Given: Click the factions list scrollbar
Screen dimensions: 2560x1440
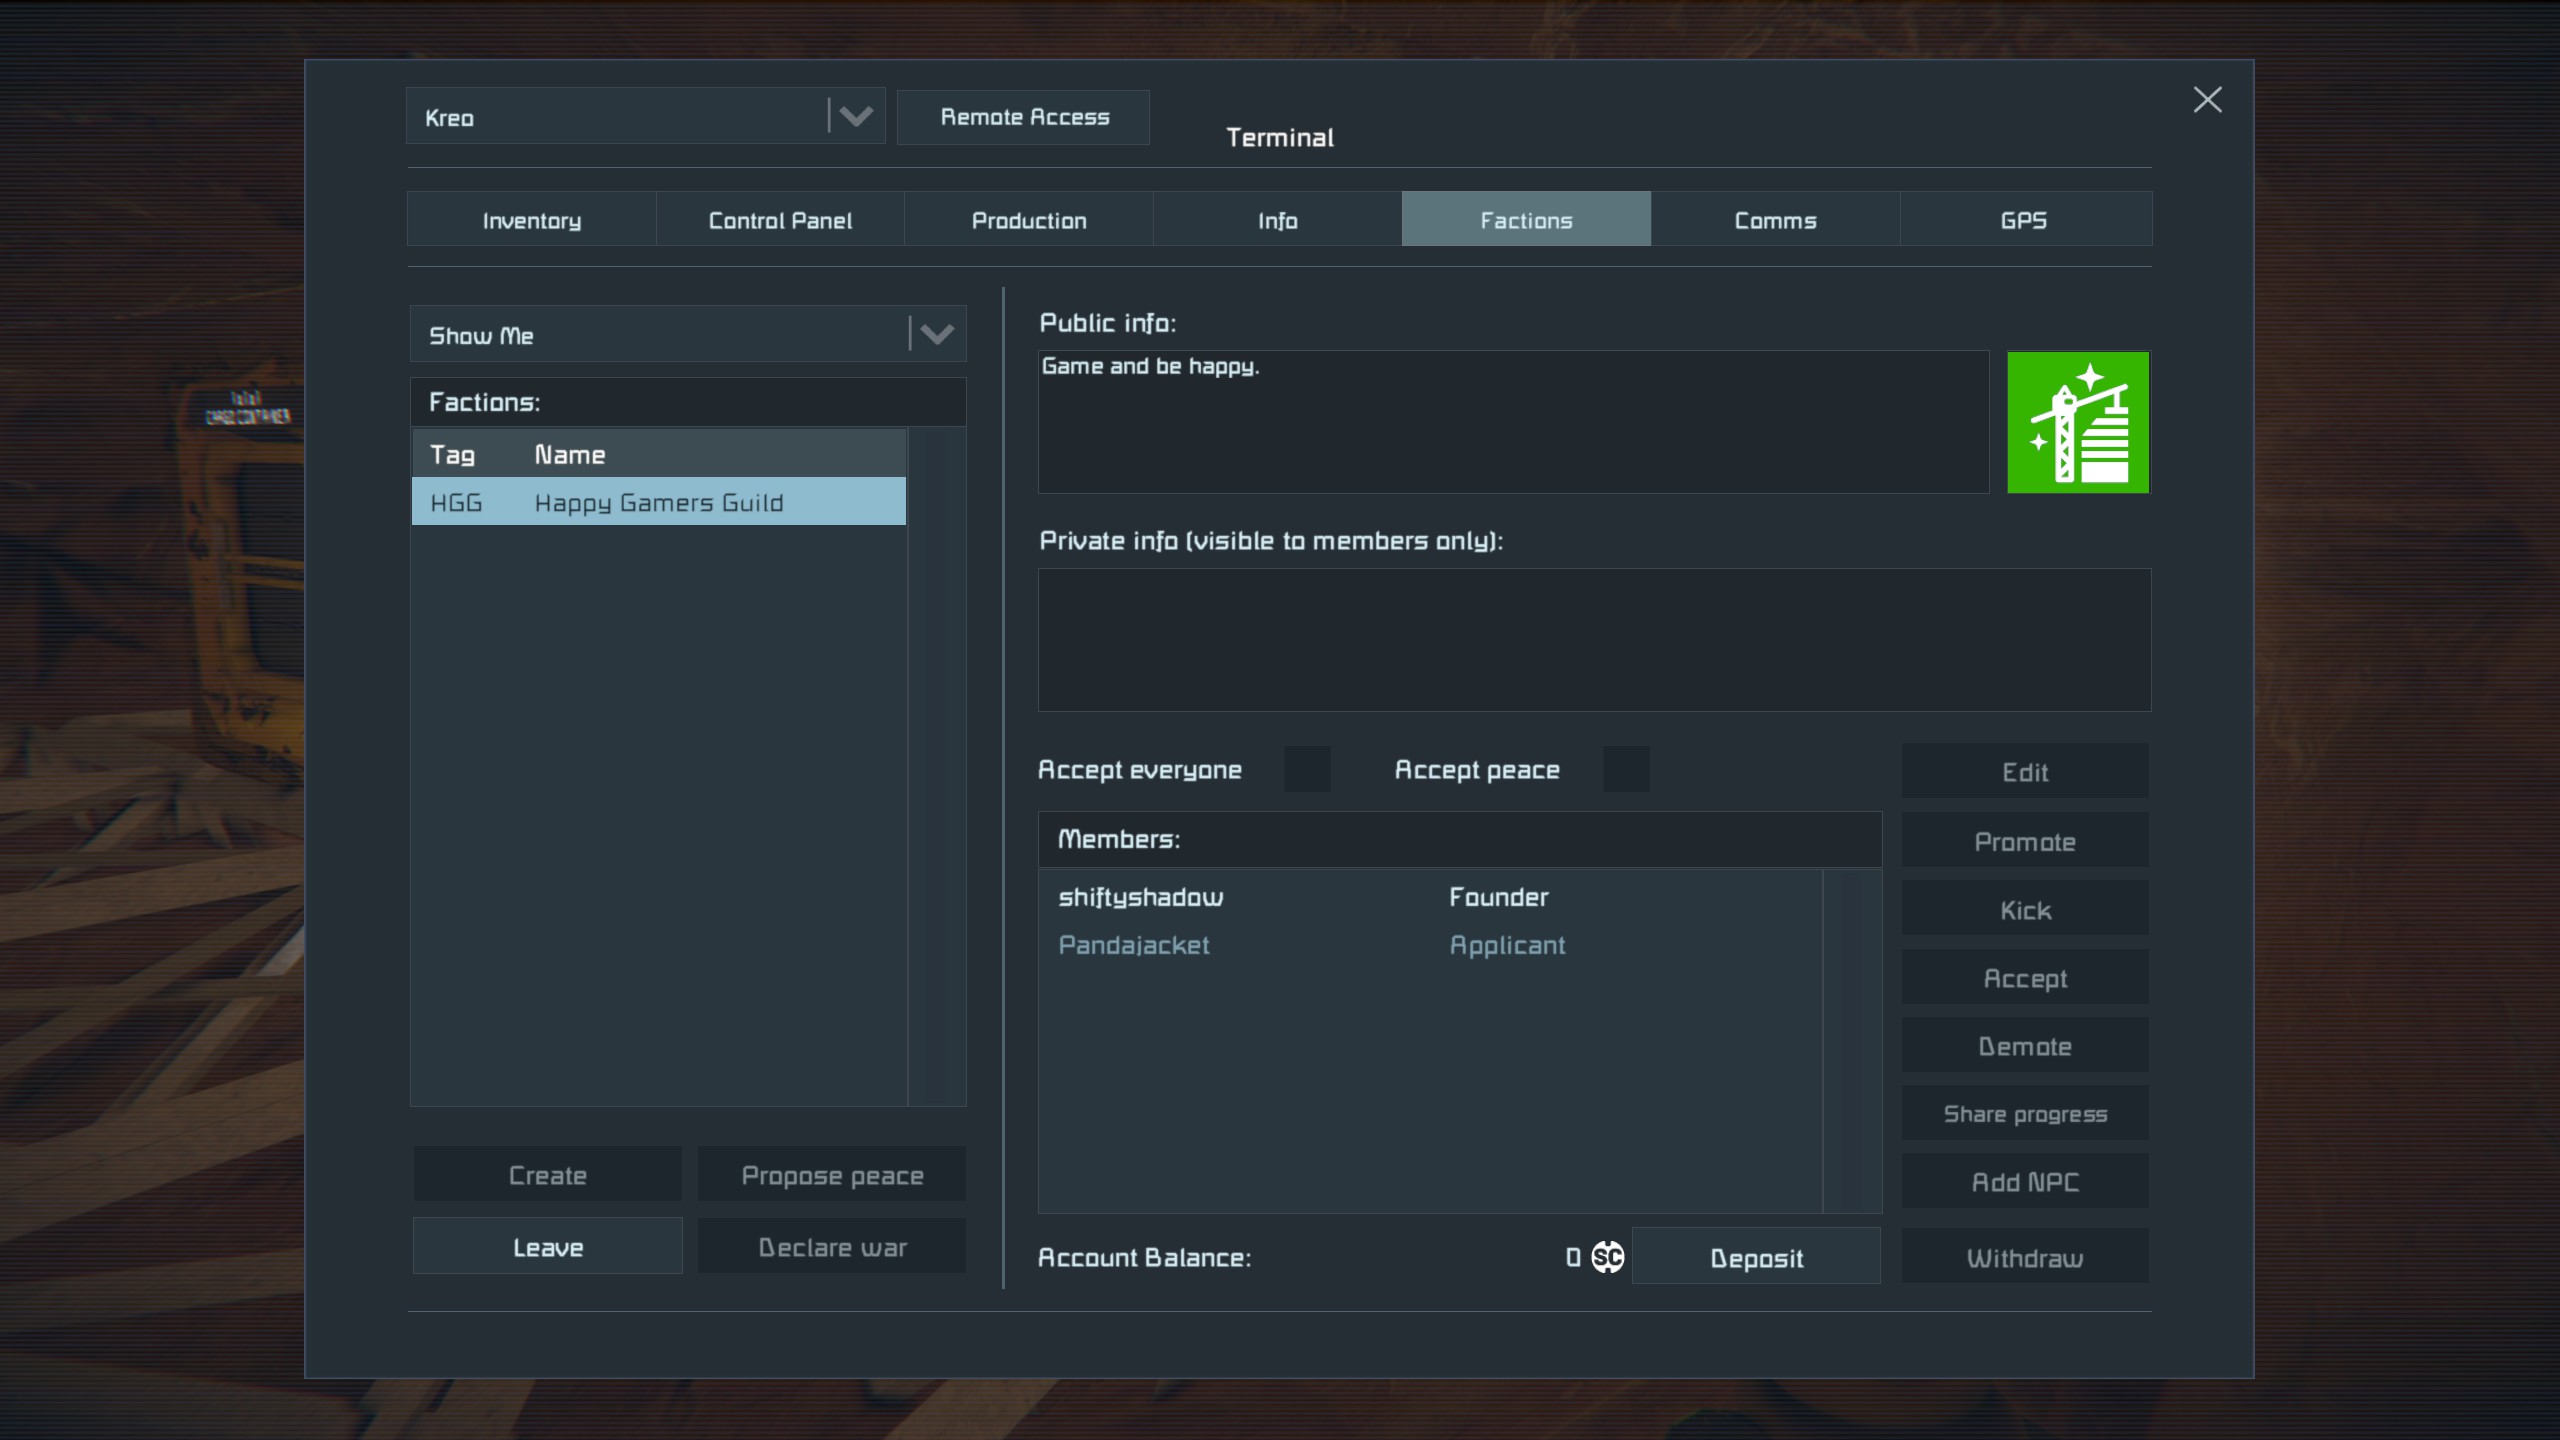Looking at the screenshot, I should pyautogui.click(x=936, y=766).
